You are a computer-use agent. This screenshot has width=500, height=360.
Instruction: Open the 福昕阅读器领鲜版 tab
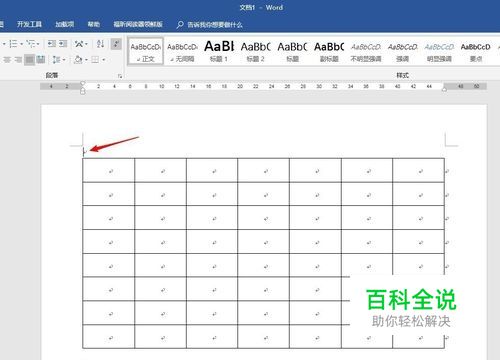point(138,24)
